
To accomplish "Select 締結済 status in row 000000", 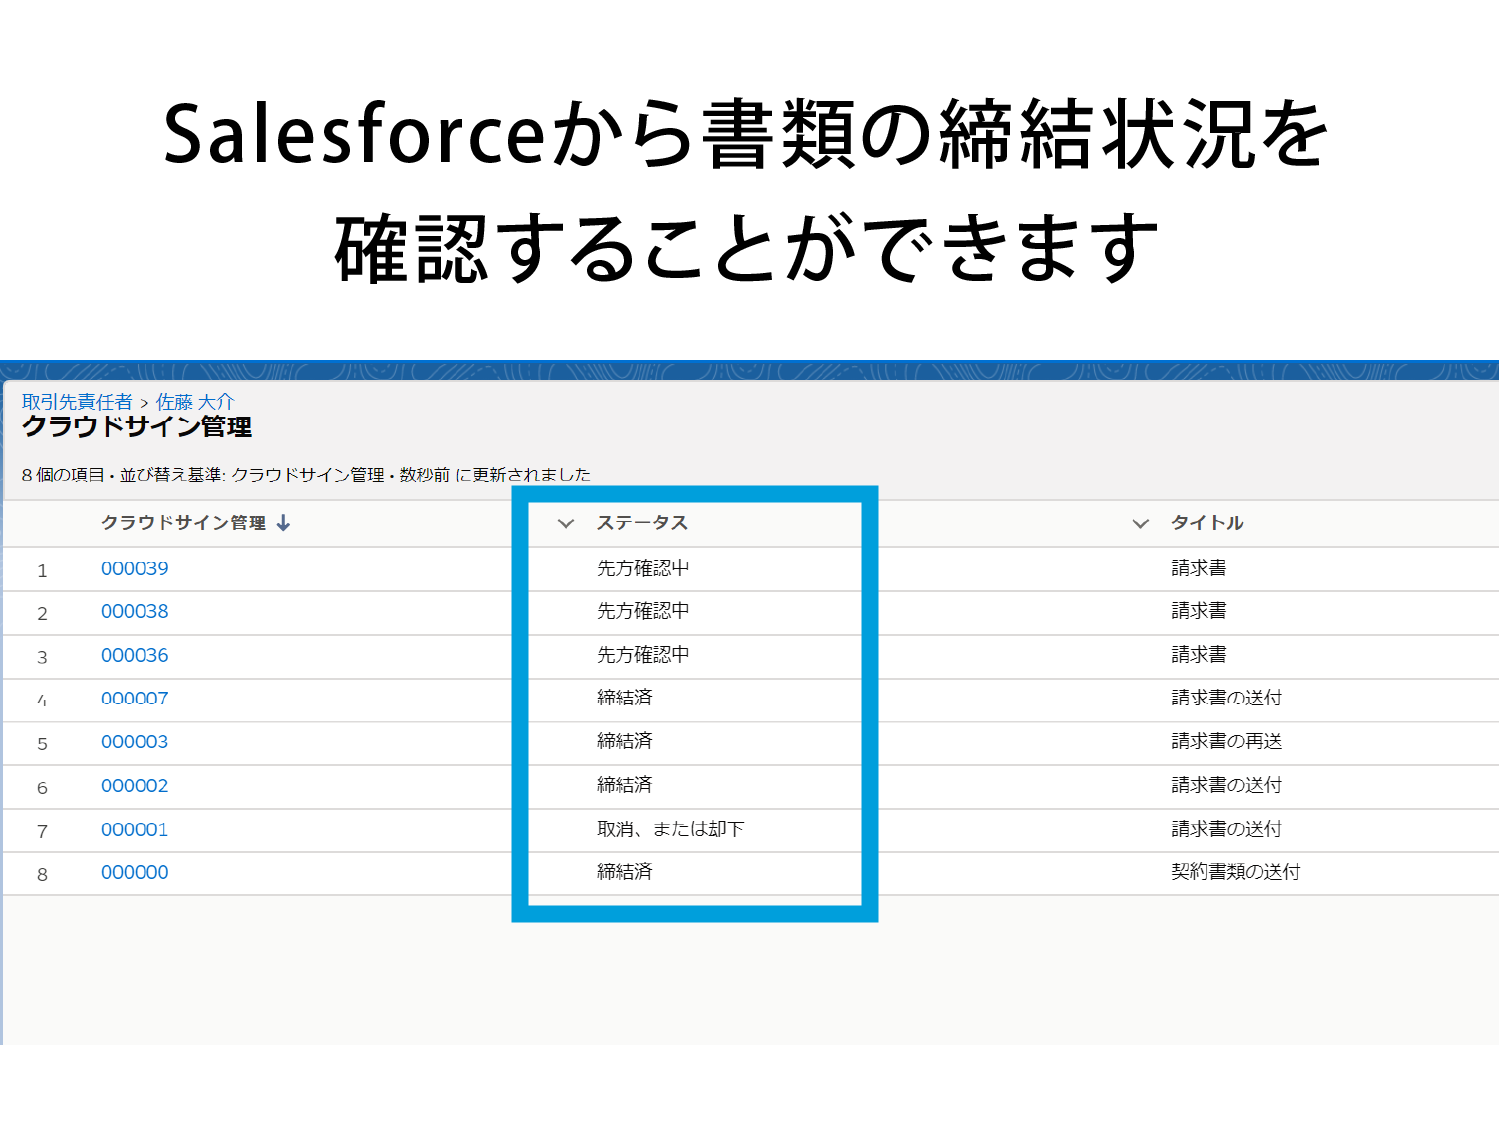I will 625,872.
